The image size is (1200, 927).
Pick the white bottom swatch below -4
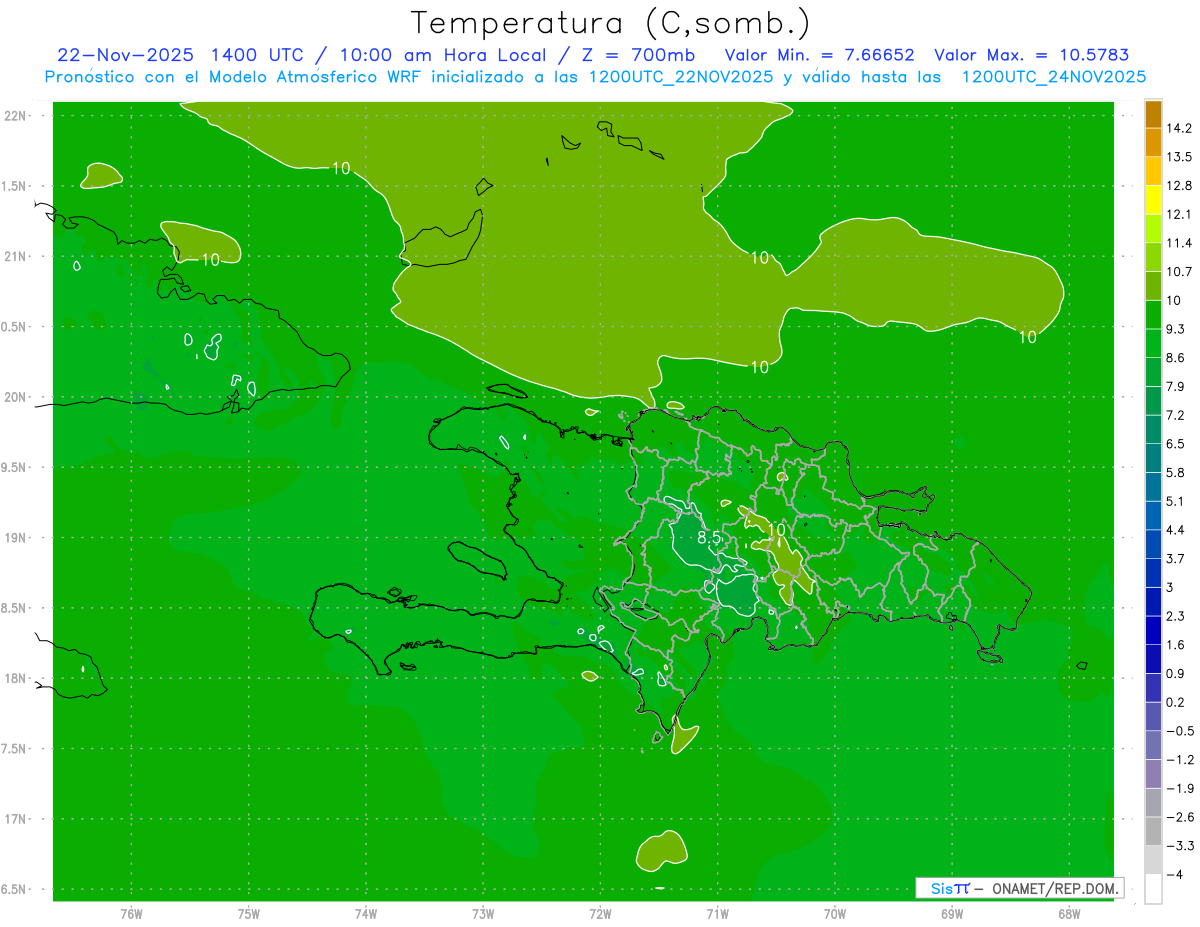click(x=1154, y=889)
